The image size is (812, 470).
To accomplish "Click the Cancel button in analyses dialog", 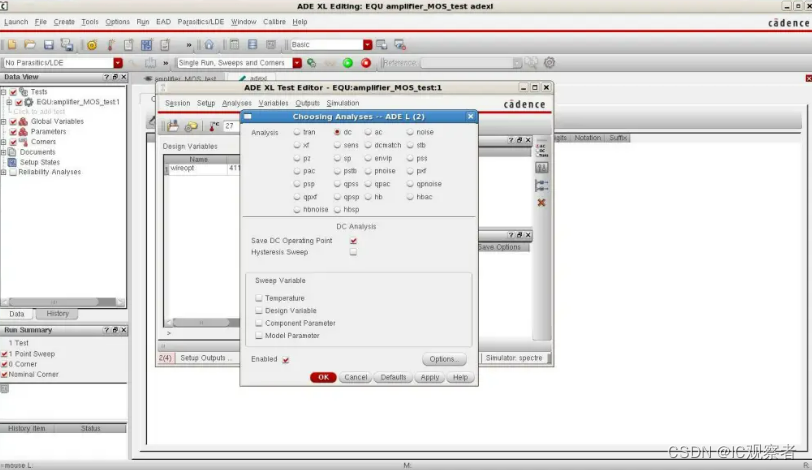I will tap(356, 377).
